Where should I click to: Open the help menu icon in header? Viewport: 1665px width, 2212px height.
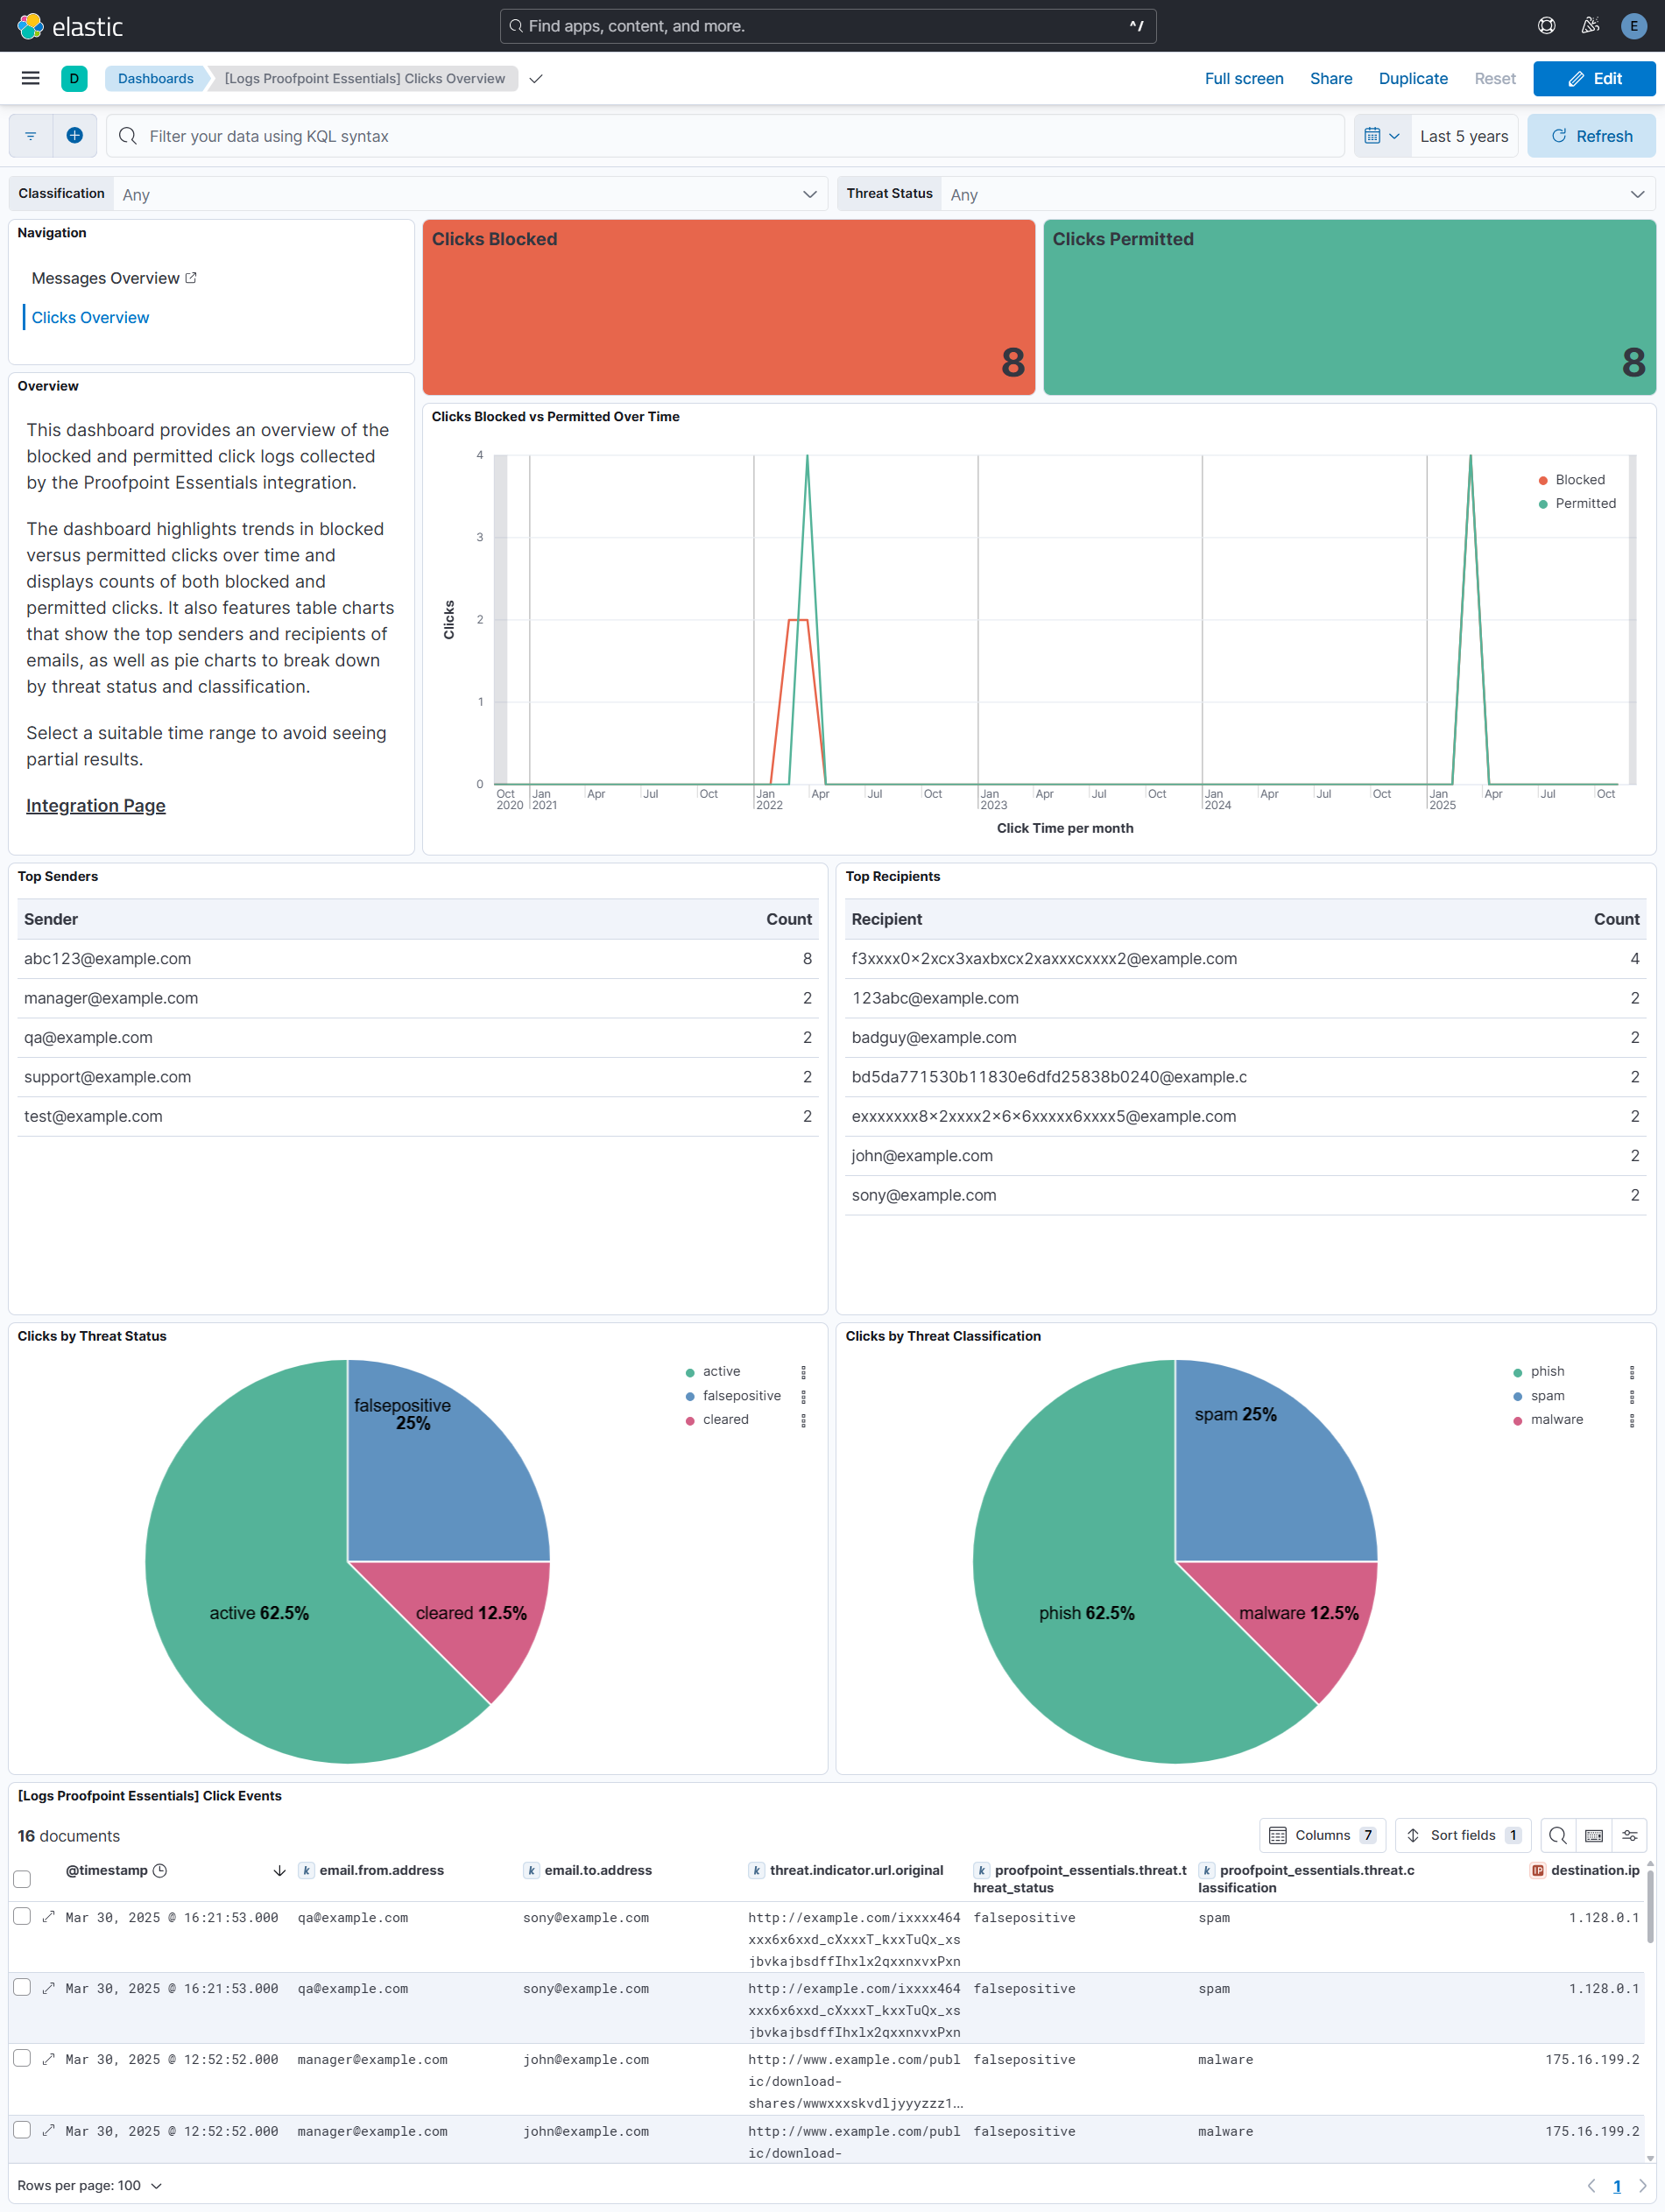pyautogui.click(x=1546, y=26)
